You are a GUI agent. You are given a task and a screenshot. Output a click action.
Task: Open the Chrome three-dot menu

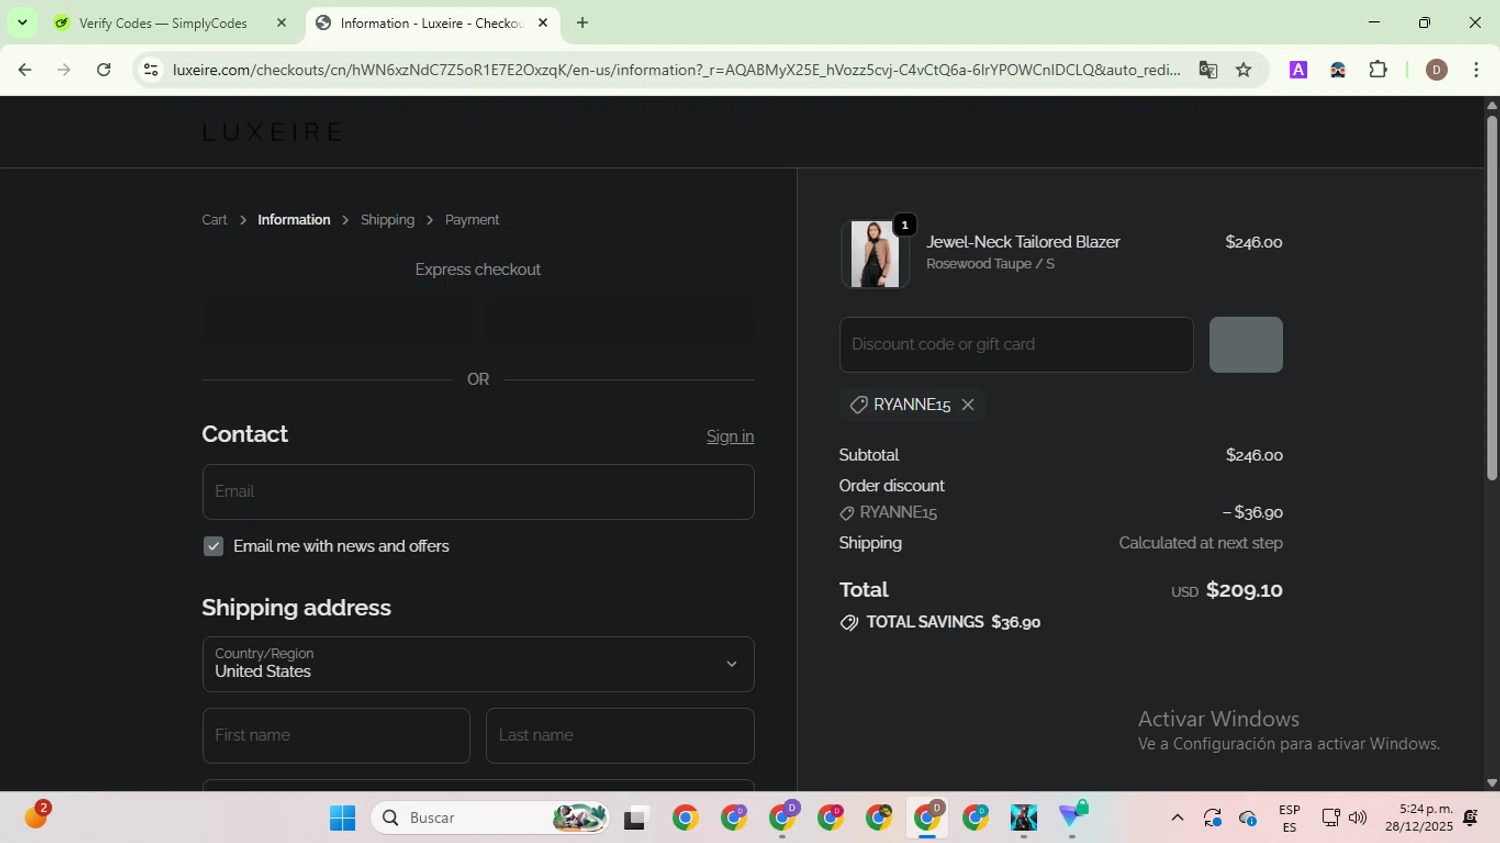click(1476, 70)
